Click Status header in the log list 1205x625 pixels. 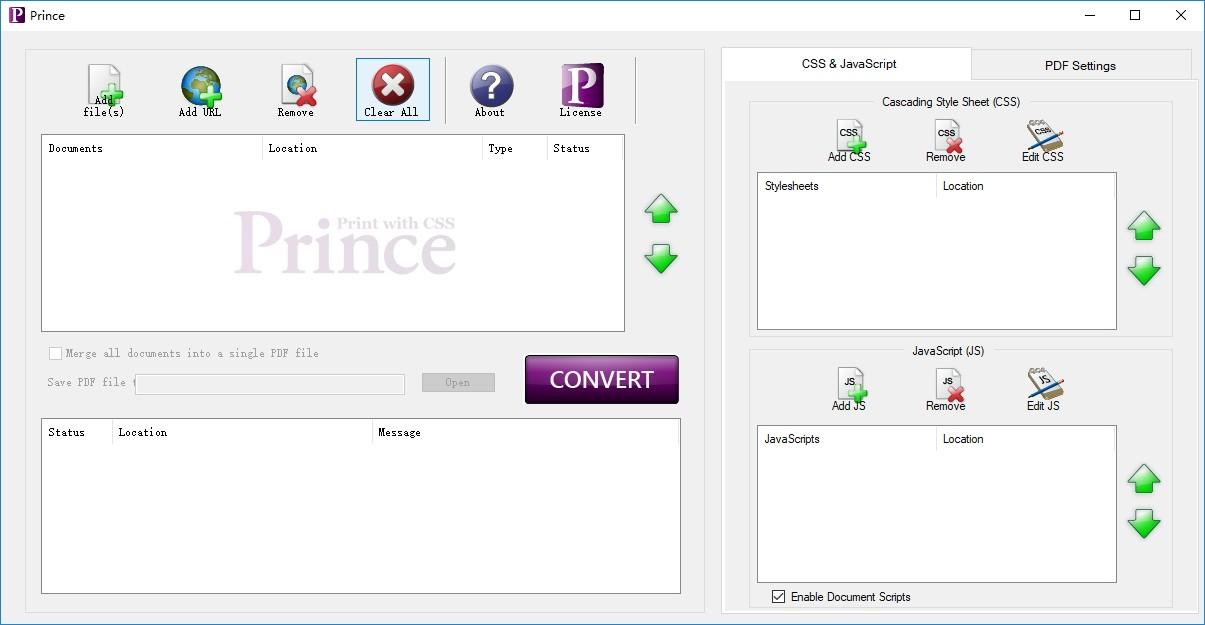[77, 432]
